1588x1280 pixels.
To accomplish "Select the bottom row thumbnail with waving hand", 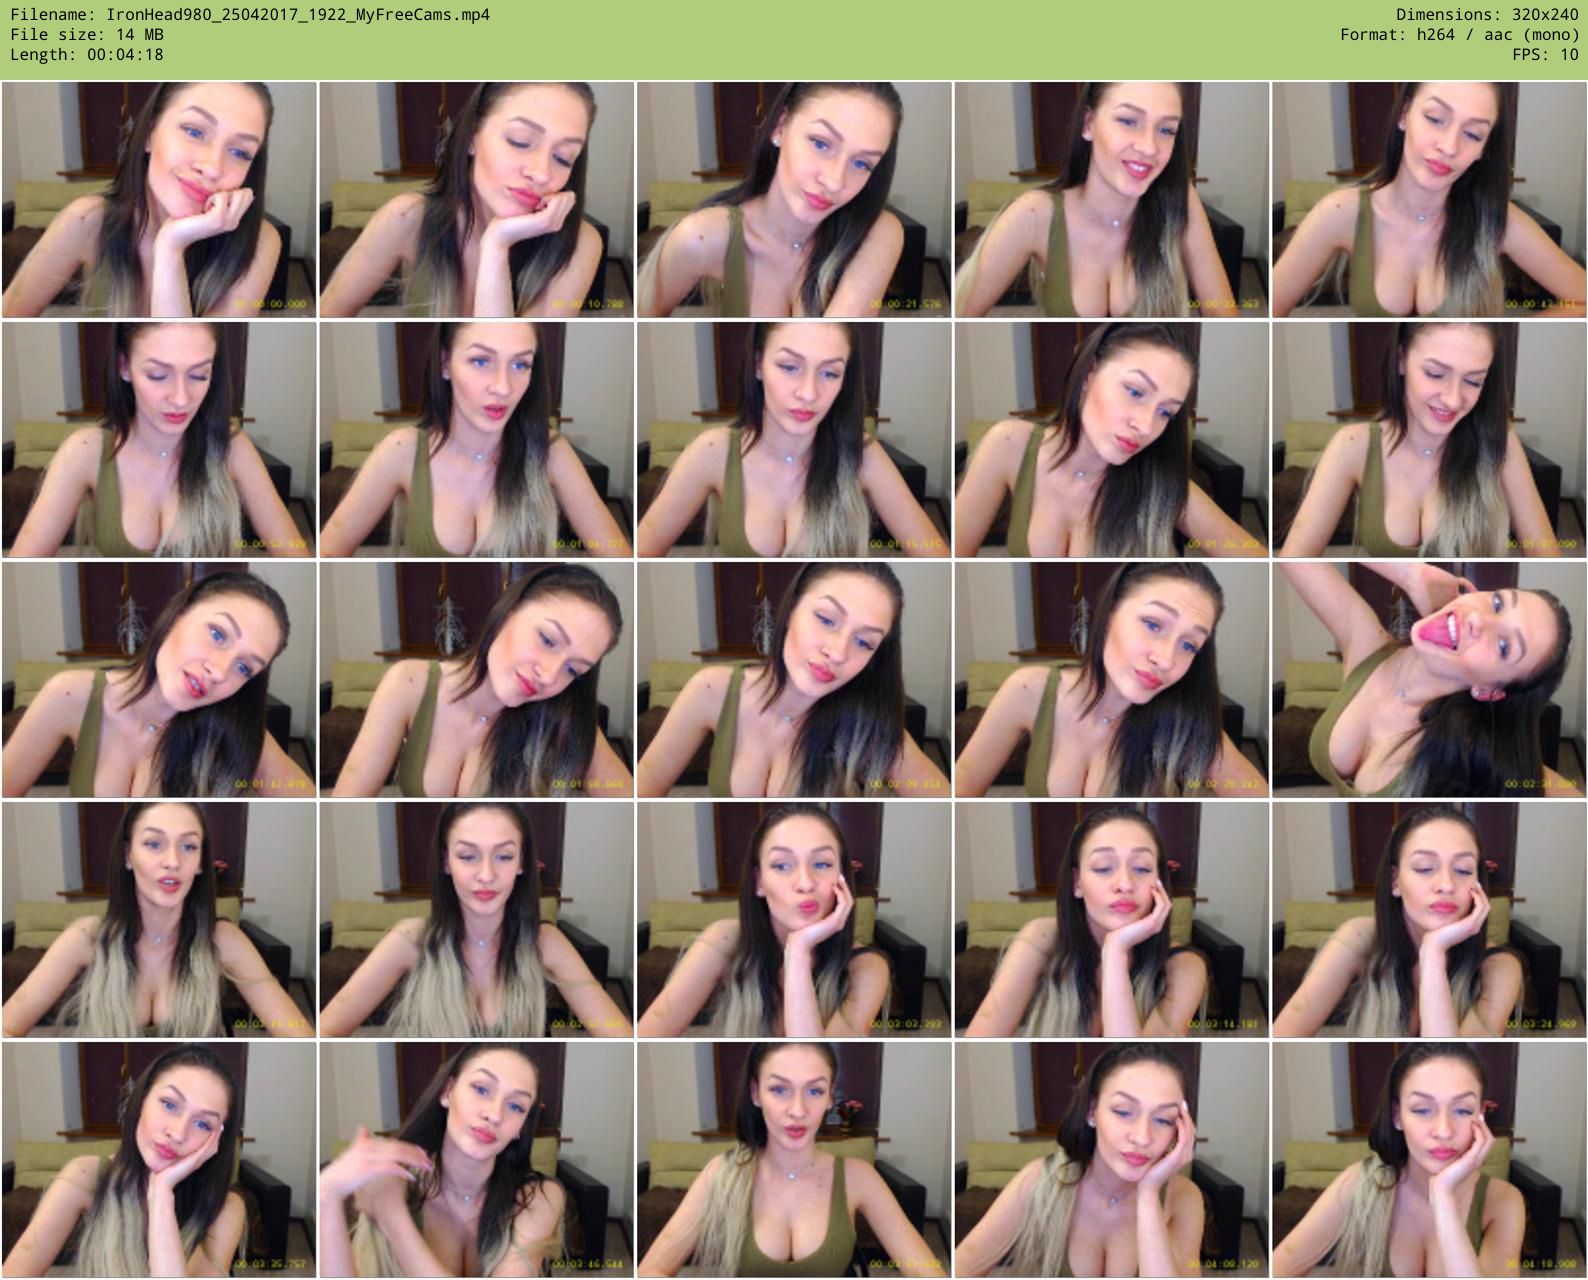I will (x=476, y=1160).
